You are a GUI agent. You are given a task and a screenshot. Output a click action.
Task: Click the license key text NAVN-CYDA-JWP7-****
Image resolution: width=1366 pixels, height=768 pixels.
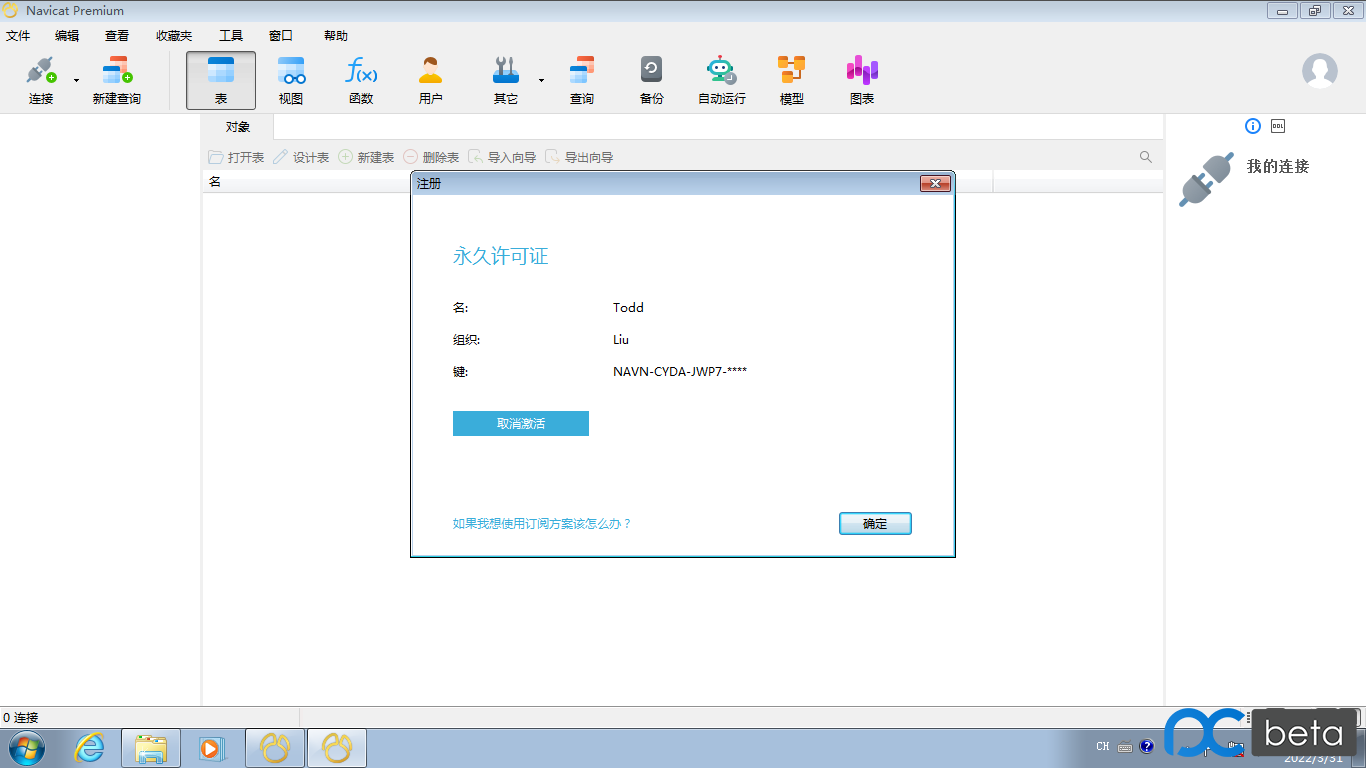[x=680, y=372]
